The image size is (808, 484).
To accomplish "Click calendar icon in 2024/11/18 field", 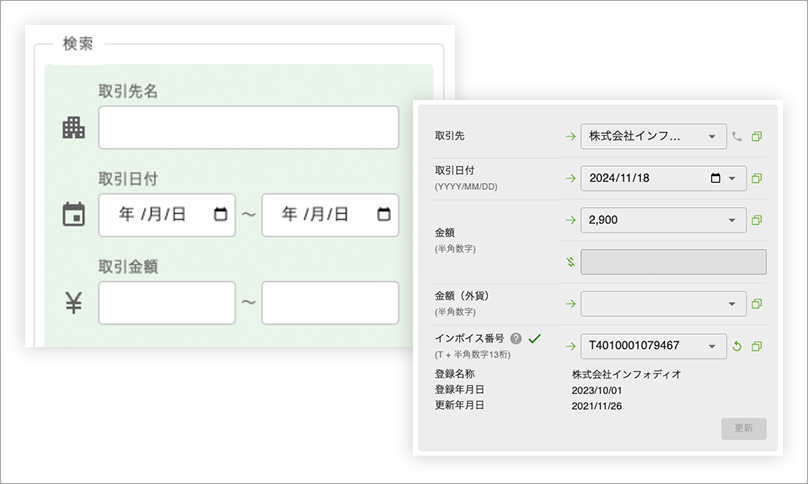I will (715, 178).
